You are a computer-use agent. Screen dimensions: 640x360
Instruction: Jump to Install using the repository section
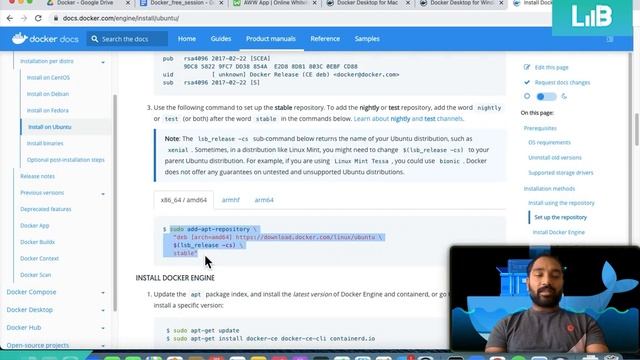click(x=561, y=203)
